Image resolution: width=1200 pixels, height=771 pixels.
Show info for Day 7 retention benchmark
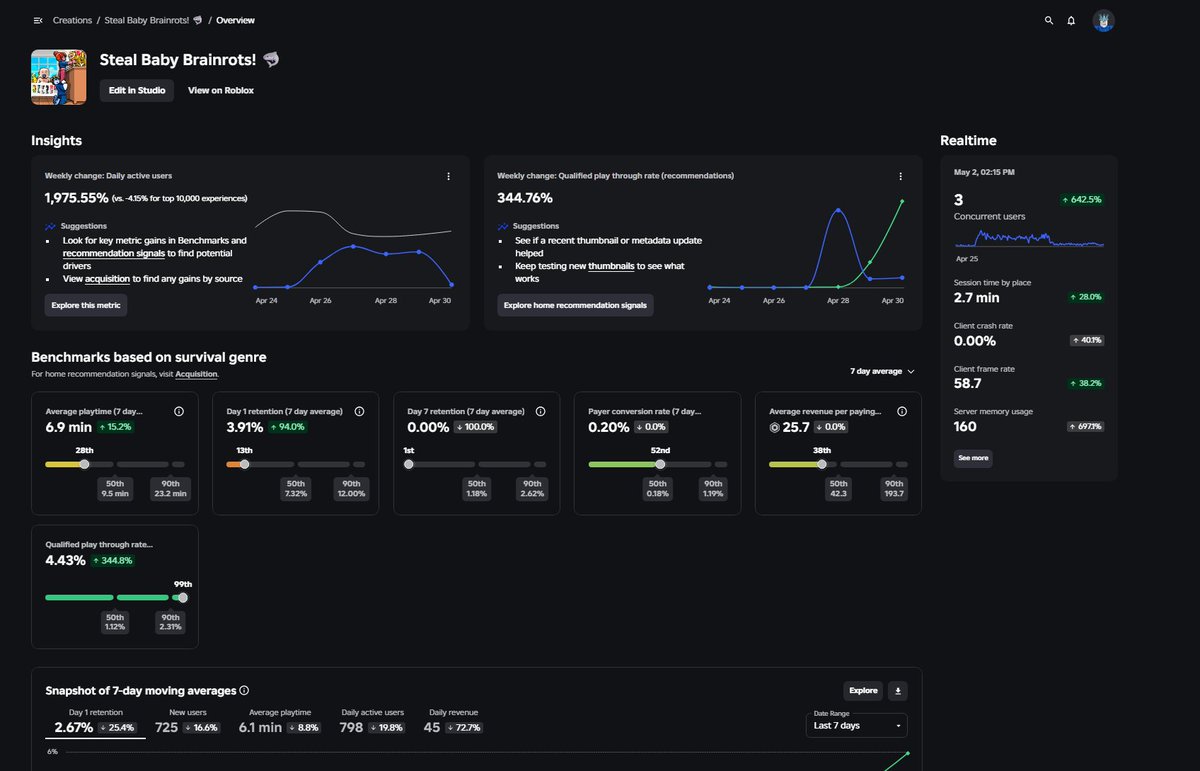[x=540, y=411]
